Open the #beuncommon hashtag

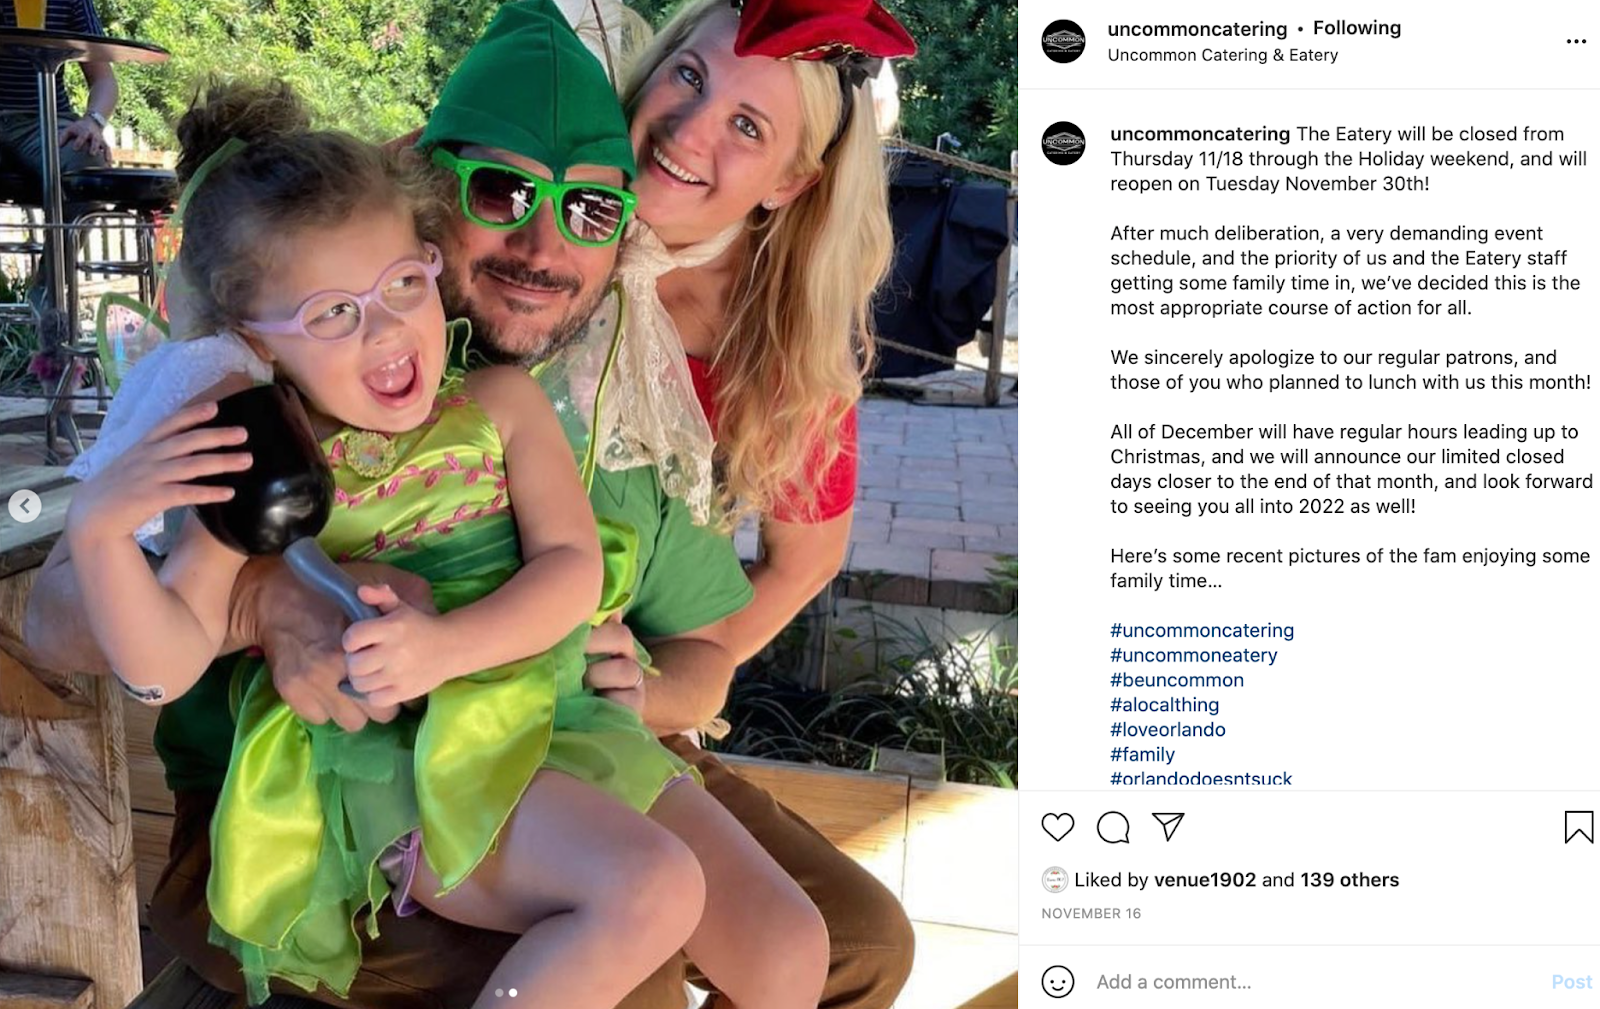point(1177,680)
